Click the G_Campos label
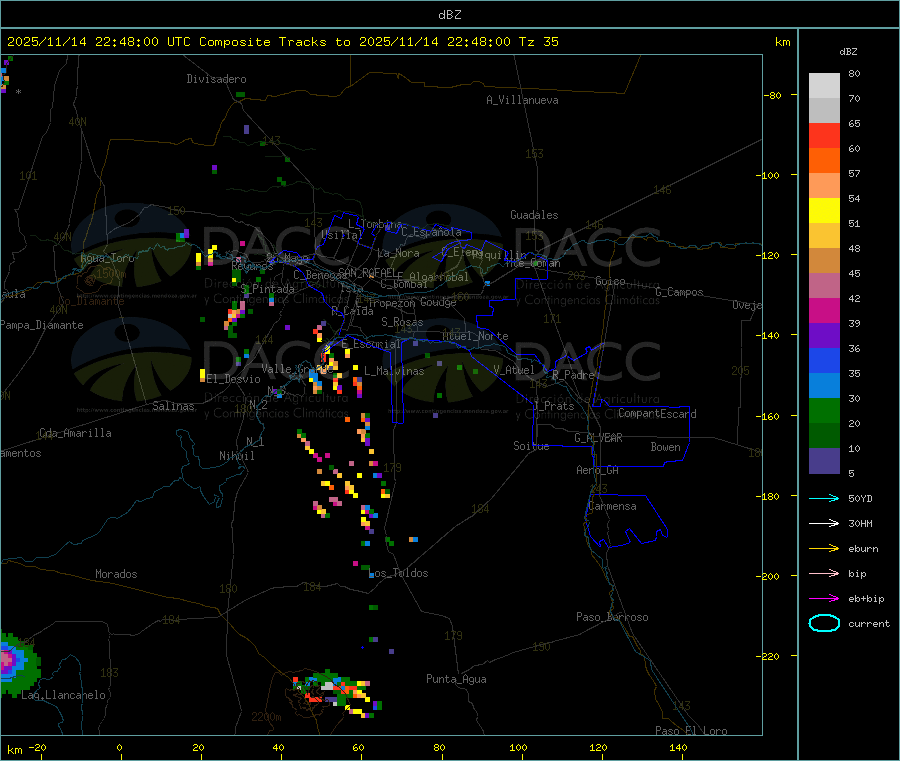Screen dimensions: 900x761 pyautogui.click(x=679, y=292)
